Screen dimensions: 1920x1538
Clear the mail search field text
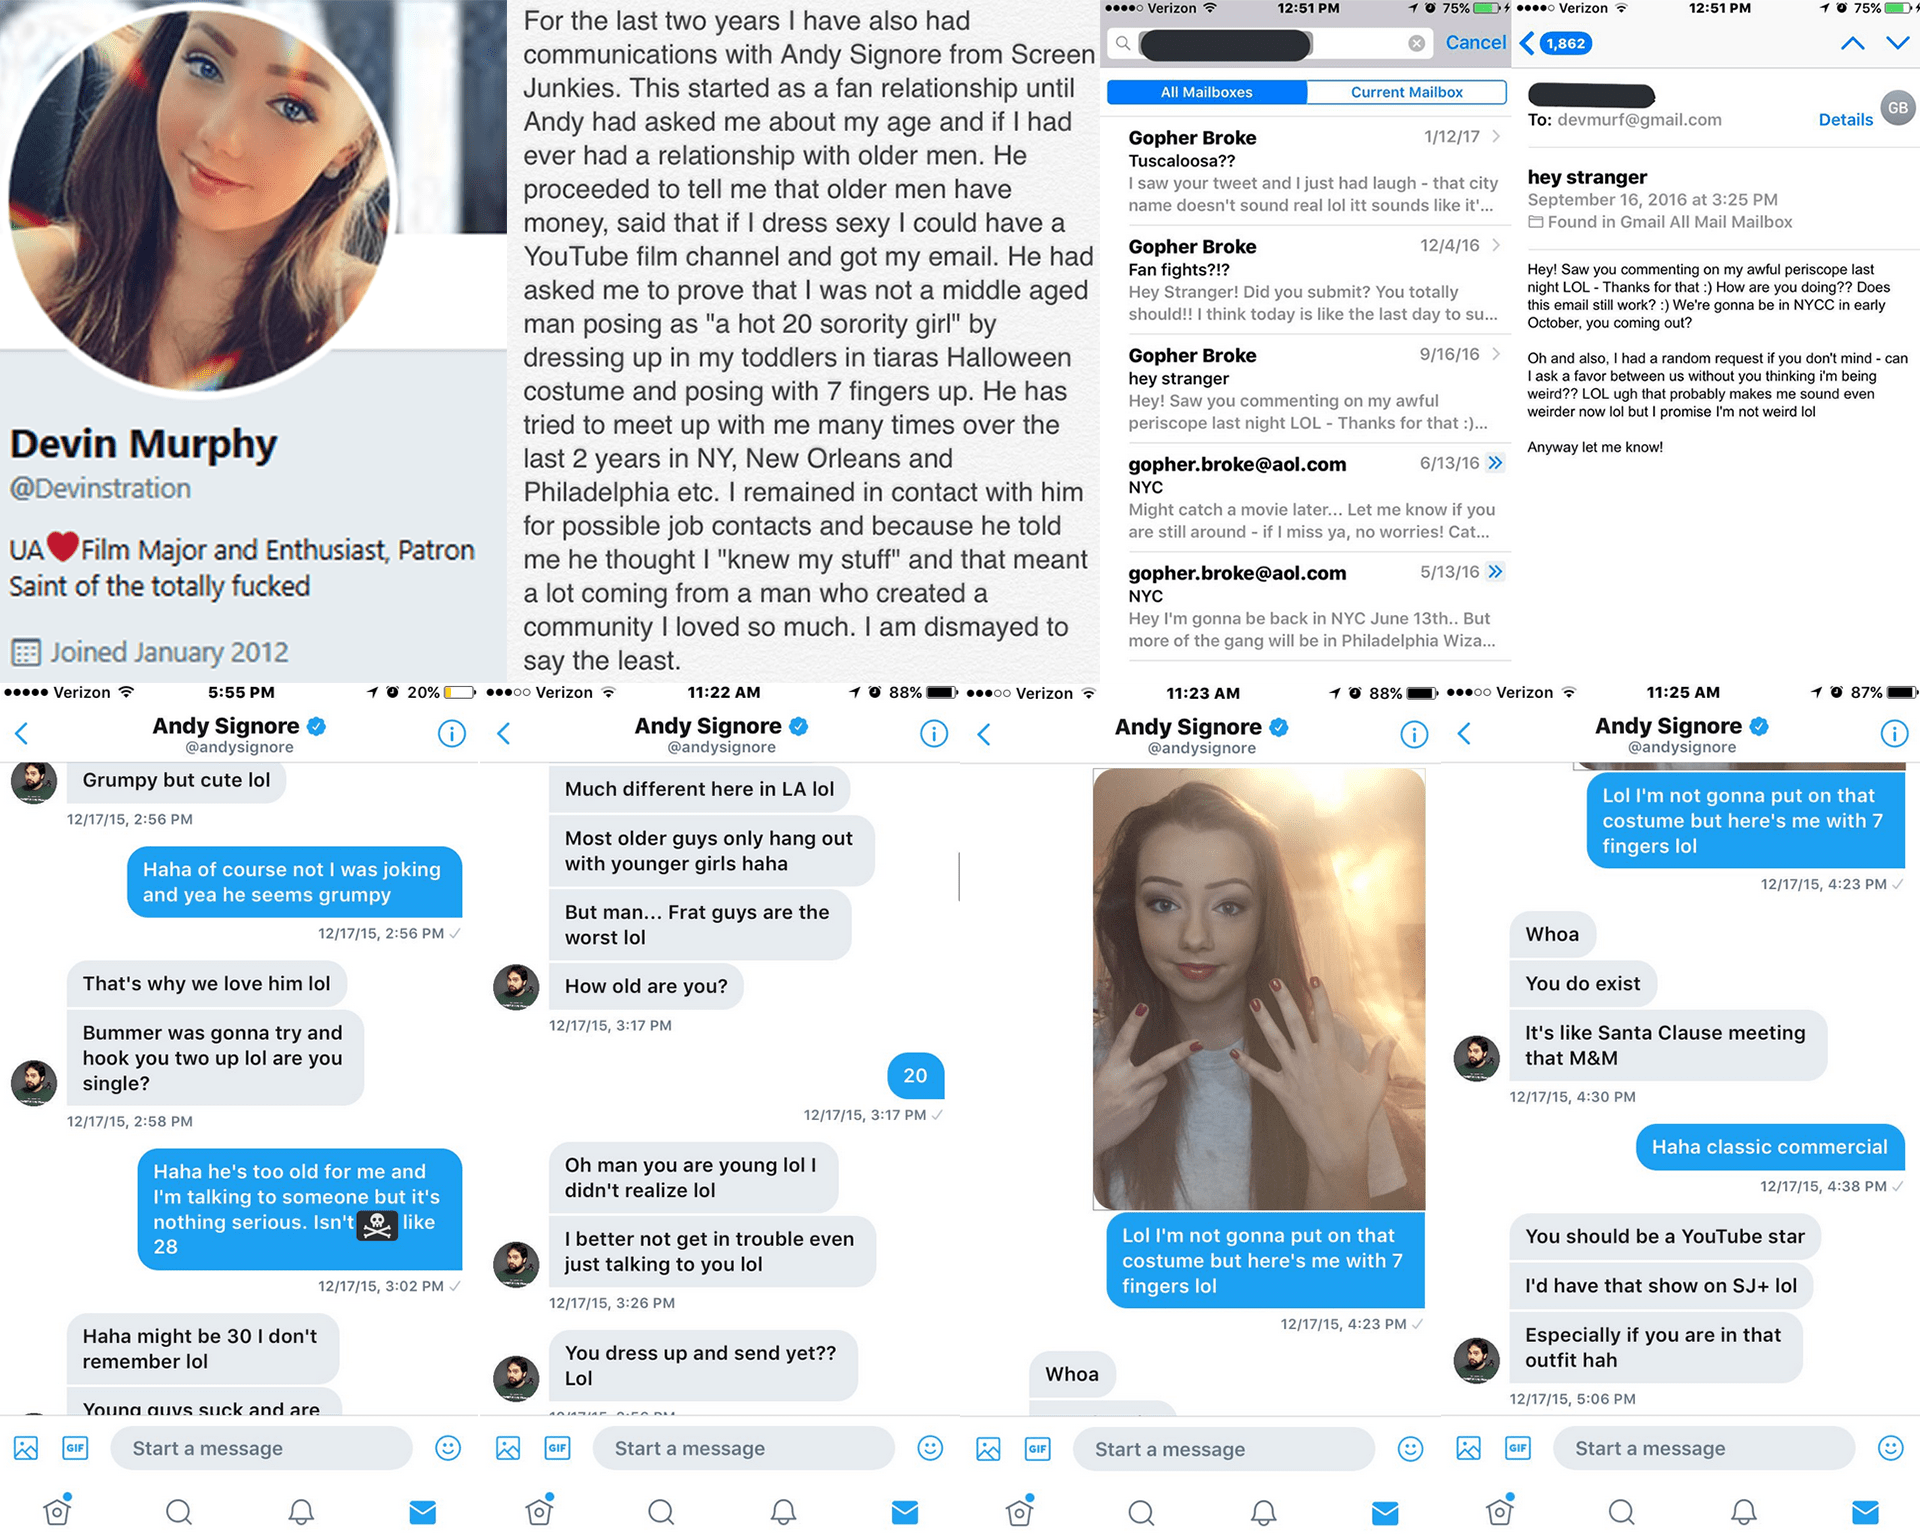[x=1416, y=43]
